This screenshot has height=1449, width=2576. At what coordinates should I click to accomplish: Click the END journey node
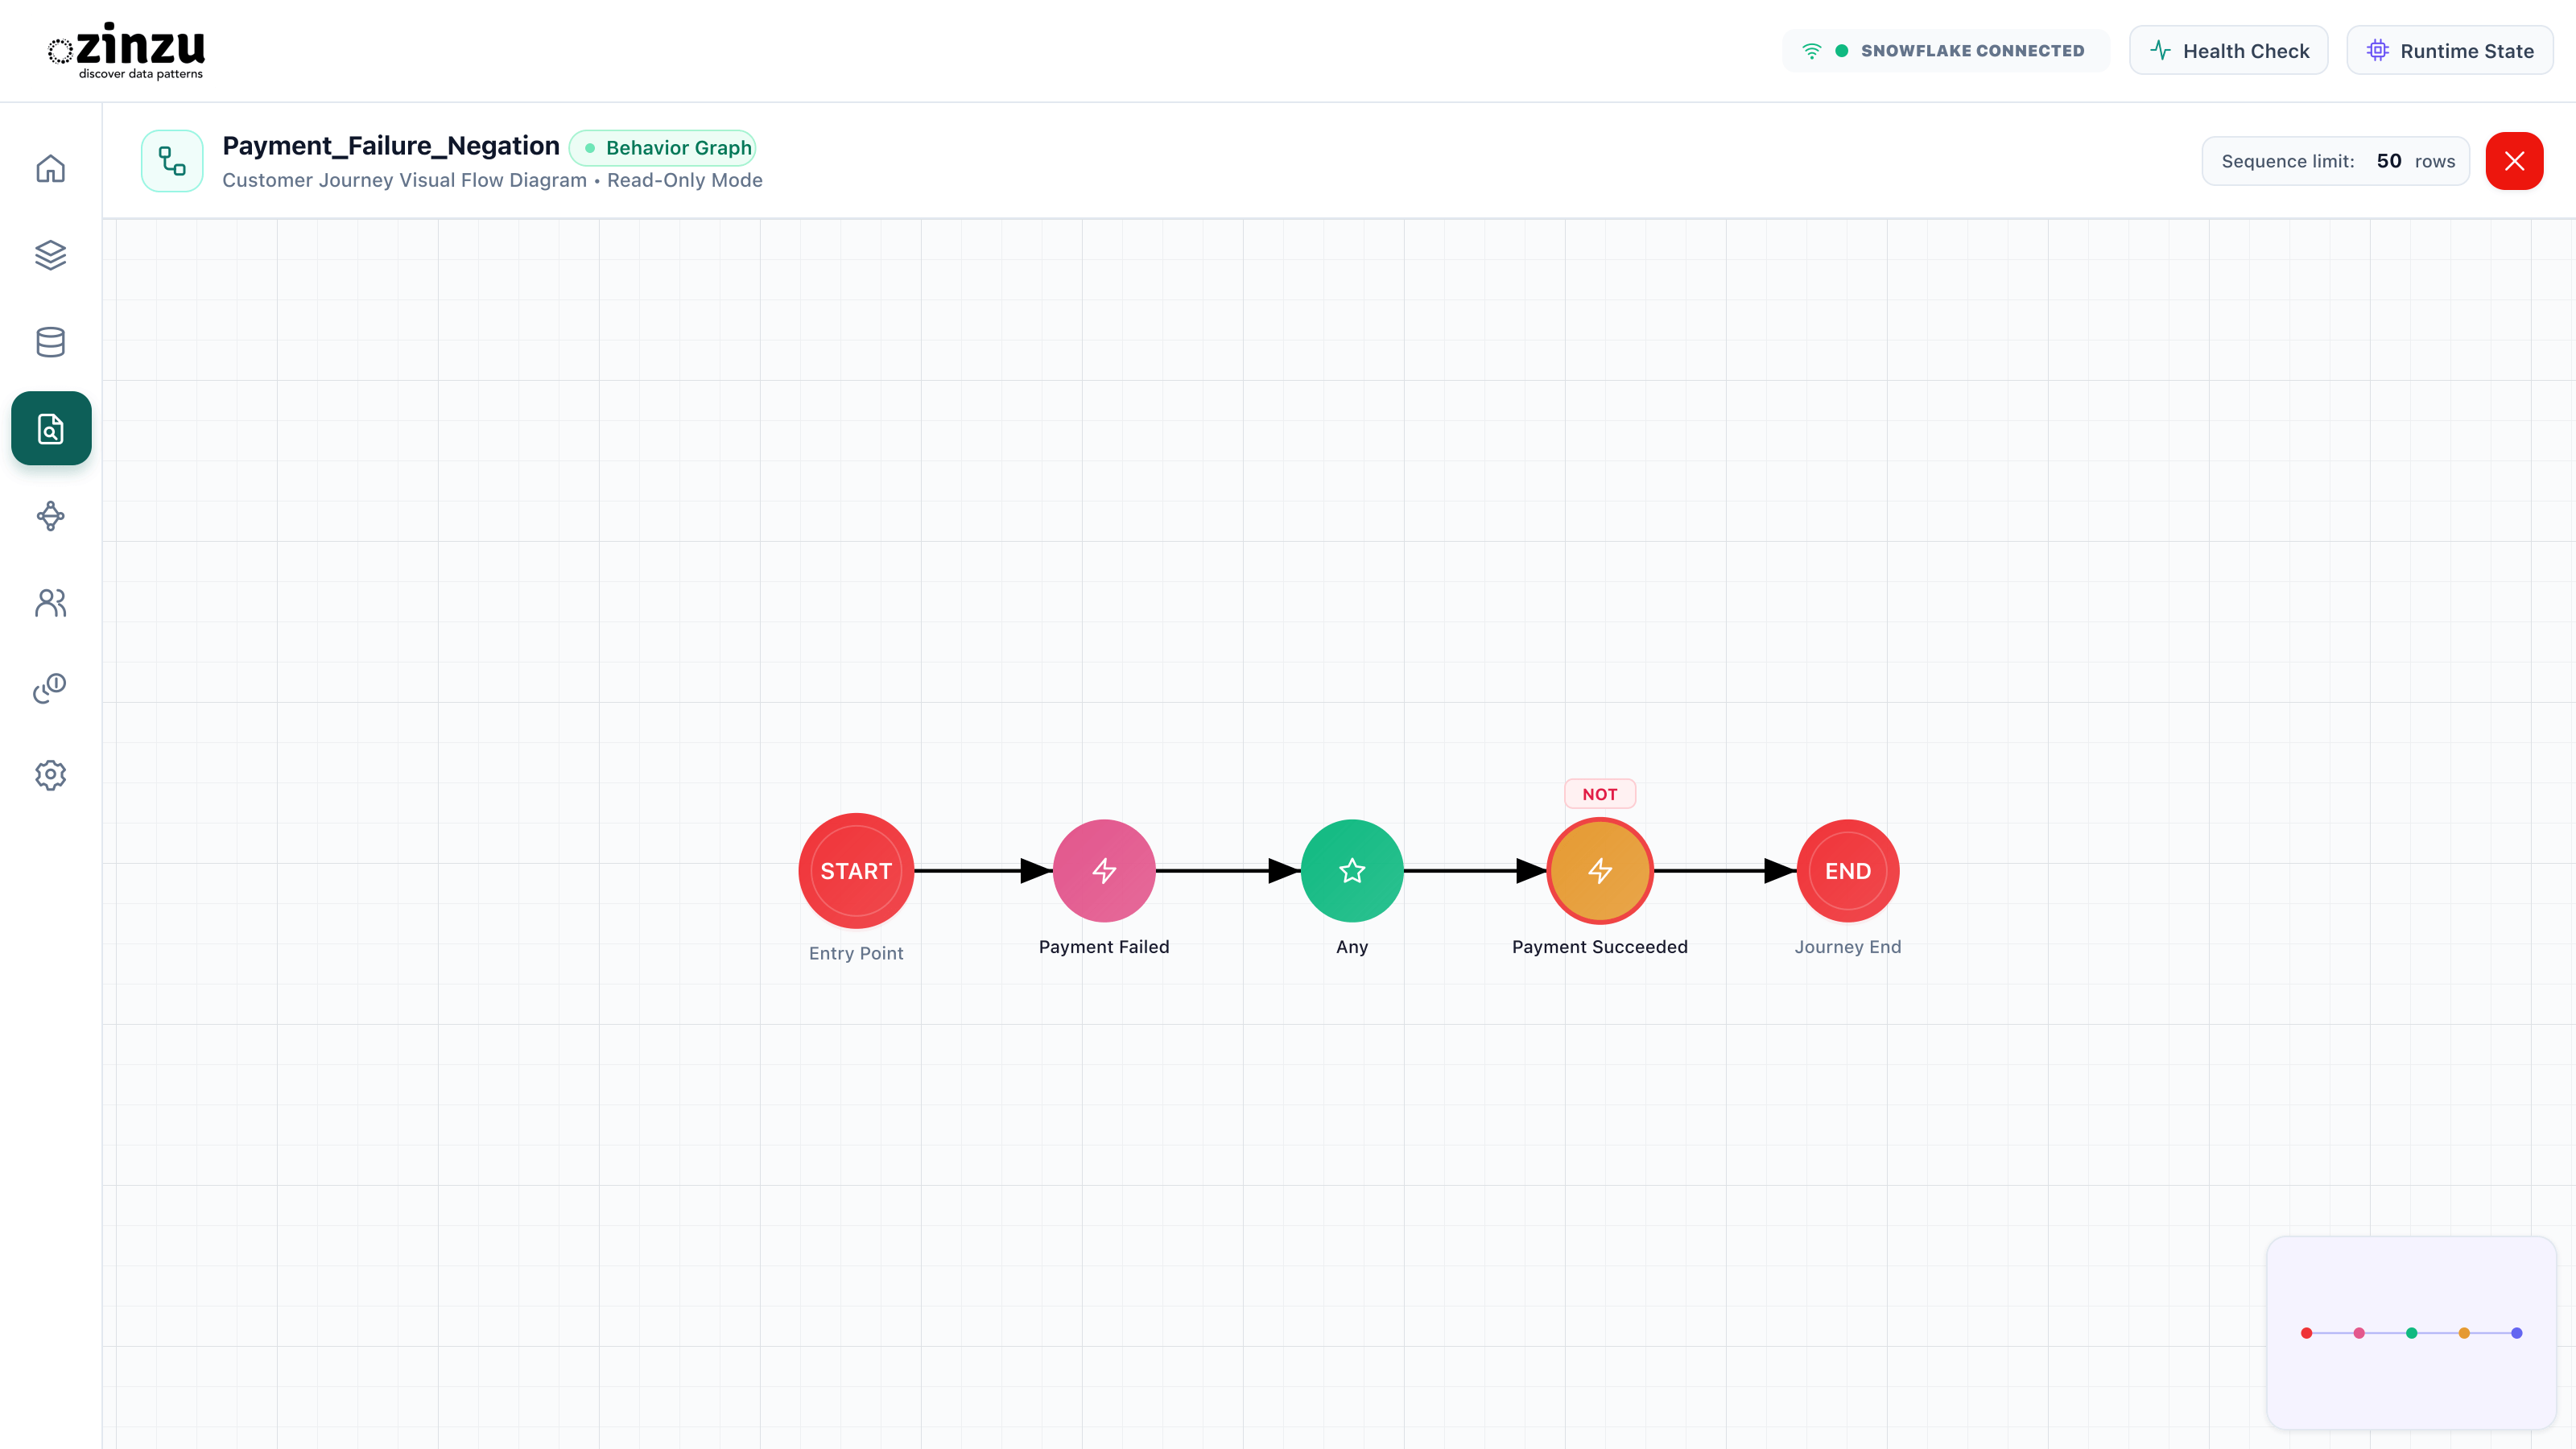click(x=1848, y=871)
